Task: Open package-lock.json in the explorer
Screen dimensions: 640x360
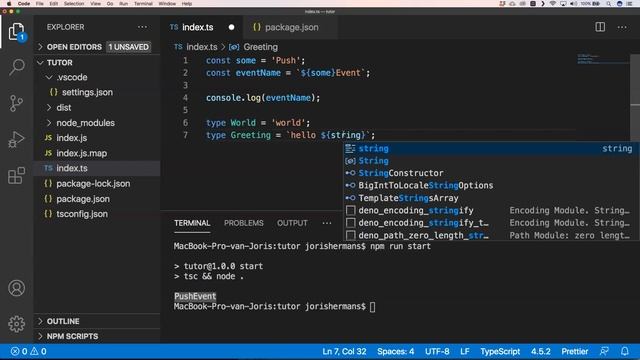Action: (x=93, y=184)
